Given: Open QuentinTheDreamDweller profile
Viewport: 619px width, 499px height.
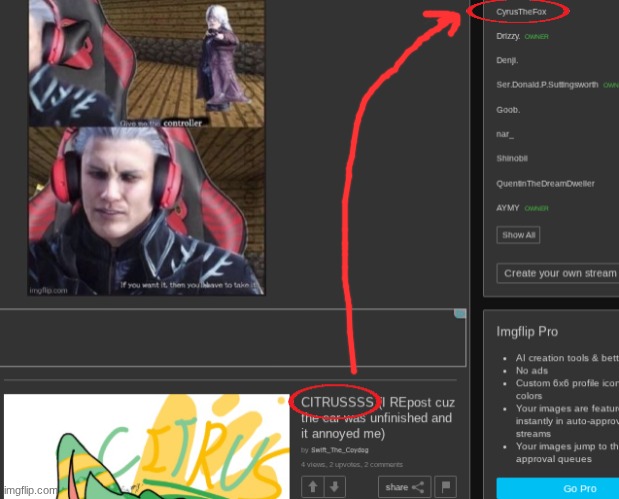Looking at the screenshot, I should pos(545,184).
